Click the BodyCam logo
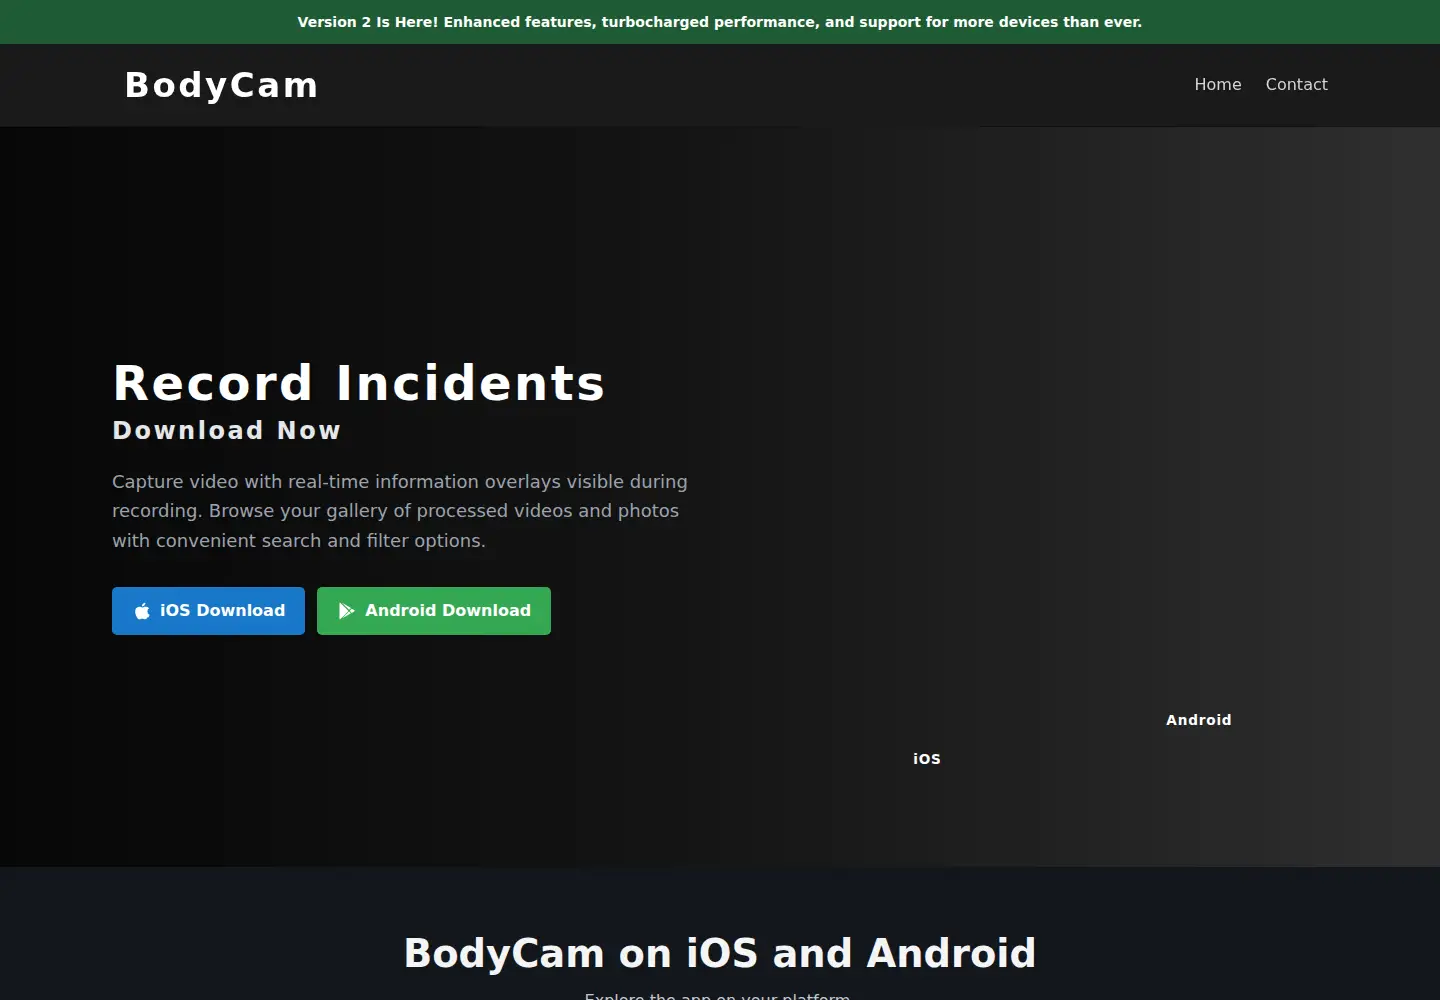 coord(221,85)
